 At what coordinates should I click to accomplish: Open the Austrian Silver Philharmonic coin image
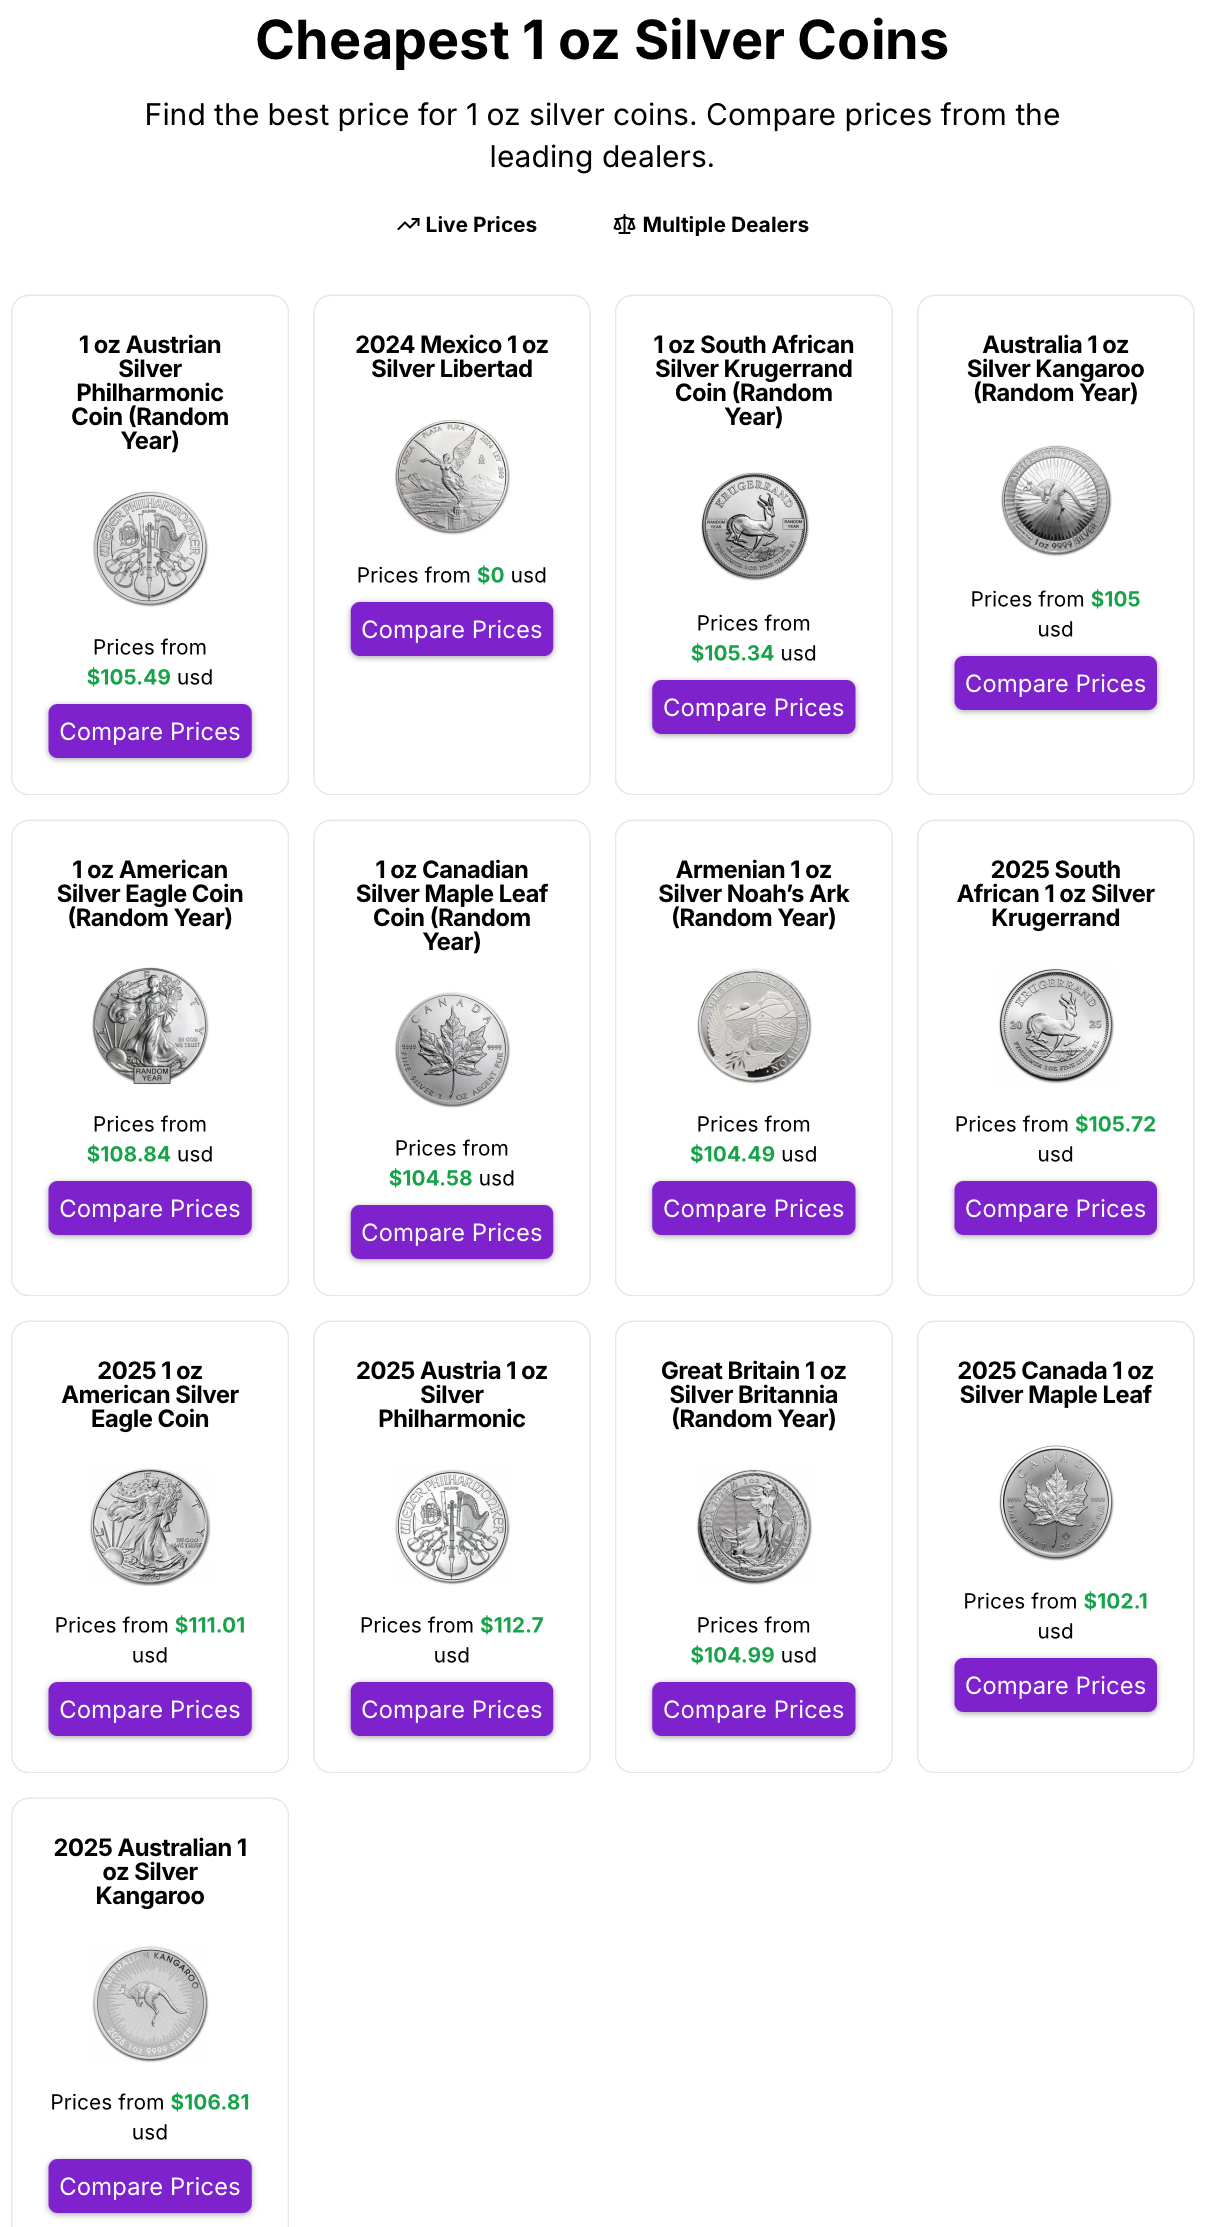(150, 548)
